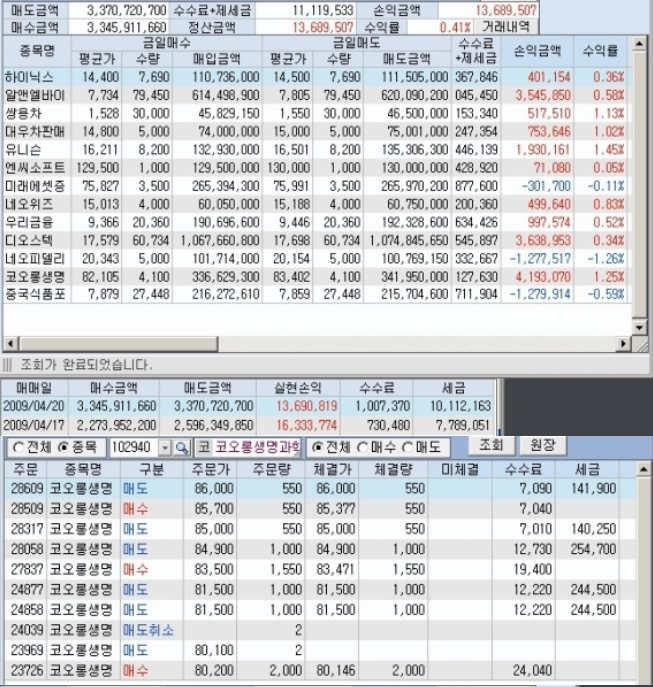653x687 pixels.
Task: Select order number 24877 row
Action: click(x=320, y=589)
